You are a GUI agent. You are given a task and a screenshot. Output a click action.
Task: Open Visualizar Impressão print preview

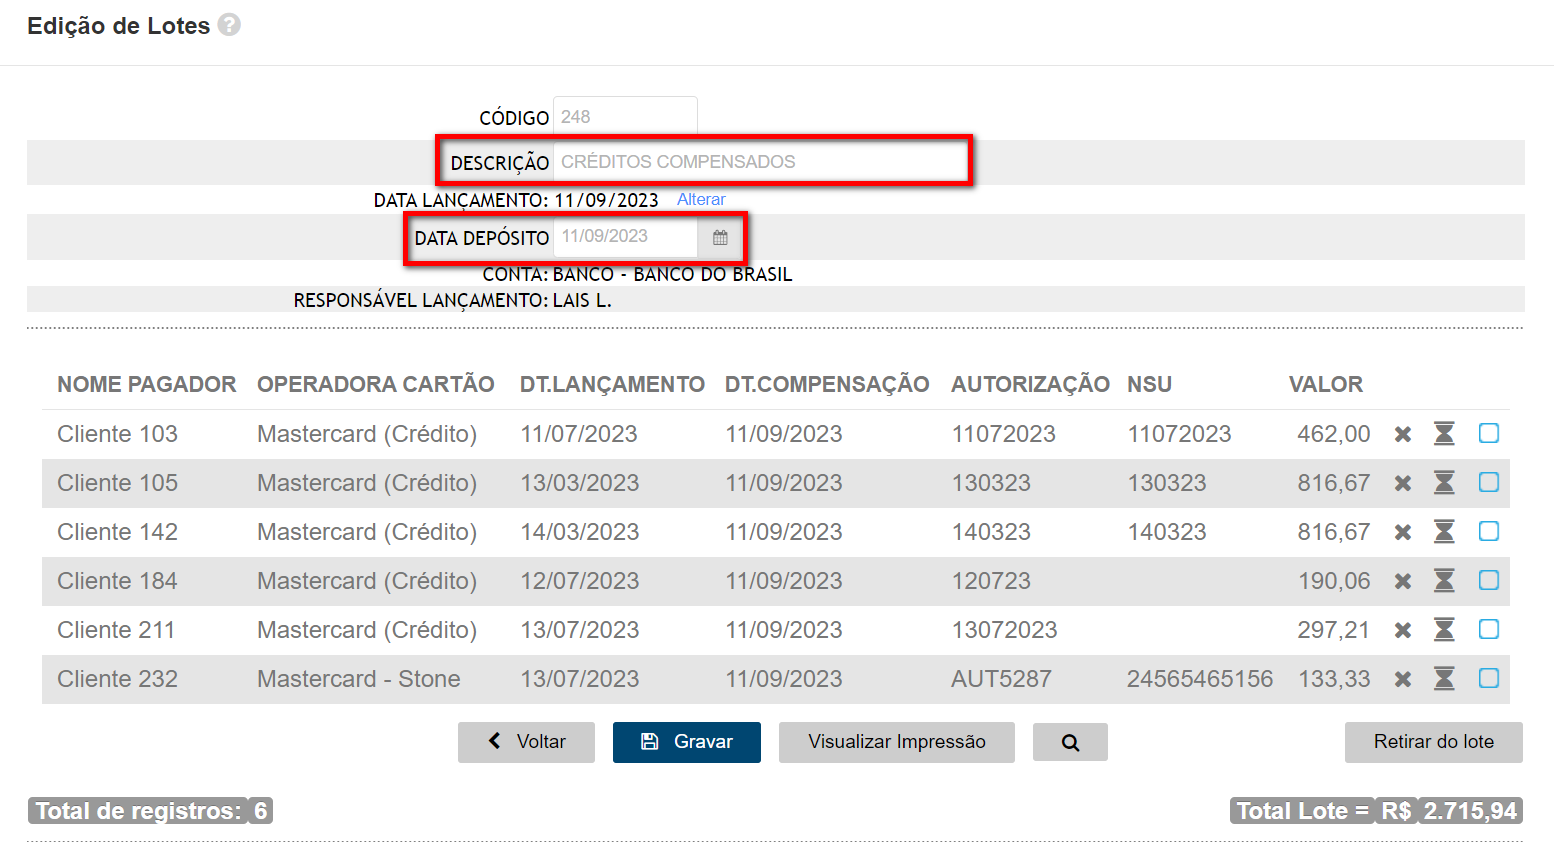896,742
